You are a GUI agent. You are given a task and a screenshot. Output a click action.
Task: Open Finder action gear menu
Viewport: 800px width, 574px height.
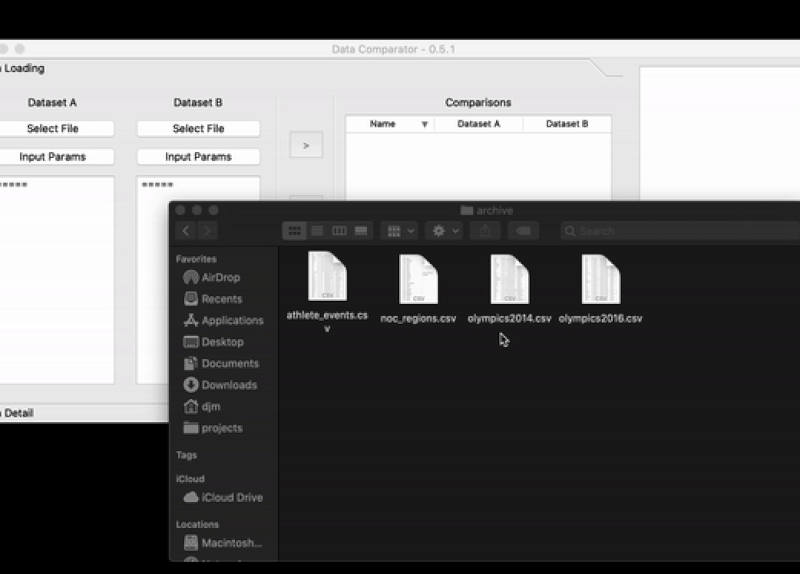pos(444,231)
